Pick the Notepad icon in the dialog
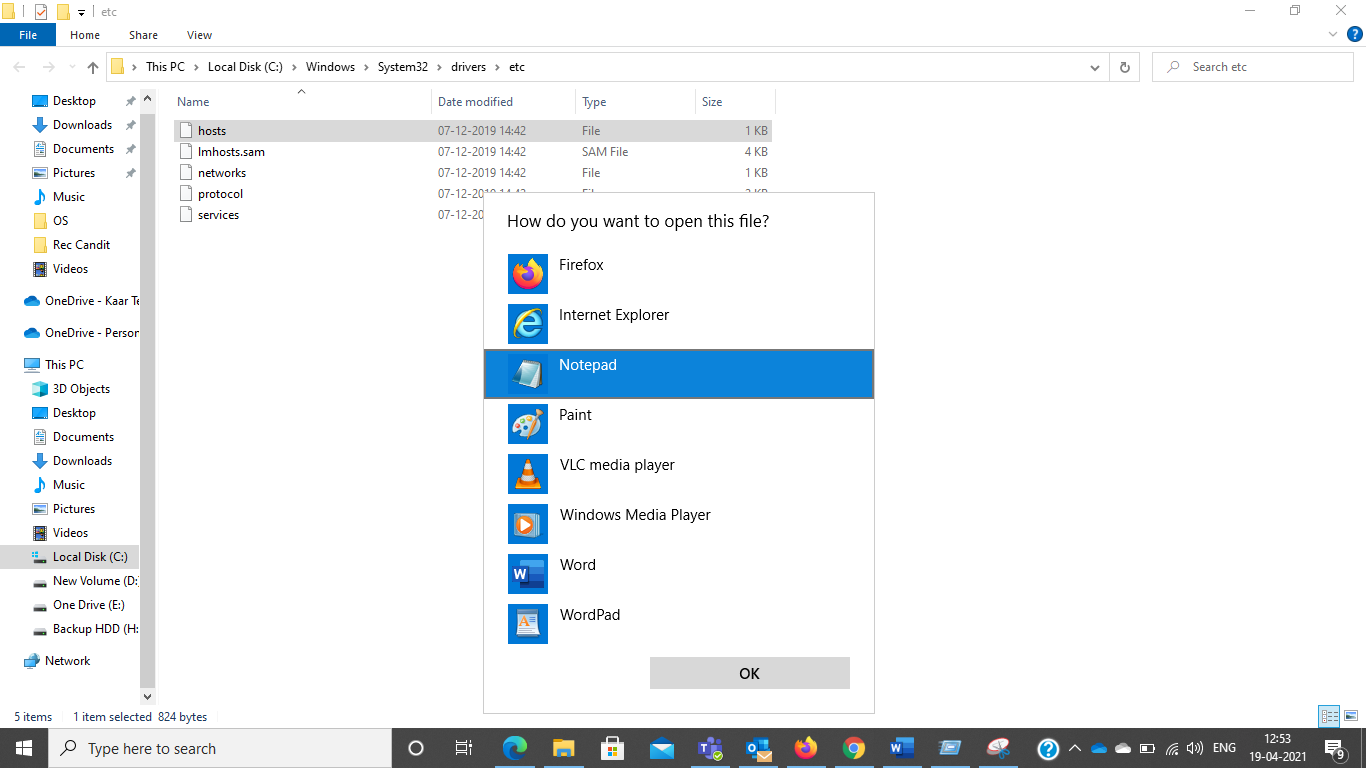This screenshot has height=768, width=1366. point(528,374)
